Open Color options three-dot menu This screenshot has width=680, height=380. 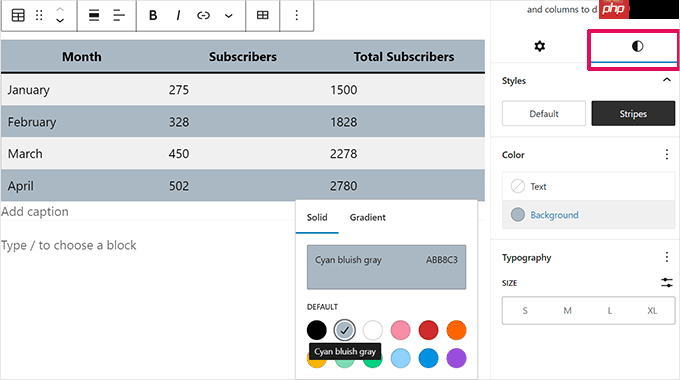667,154
